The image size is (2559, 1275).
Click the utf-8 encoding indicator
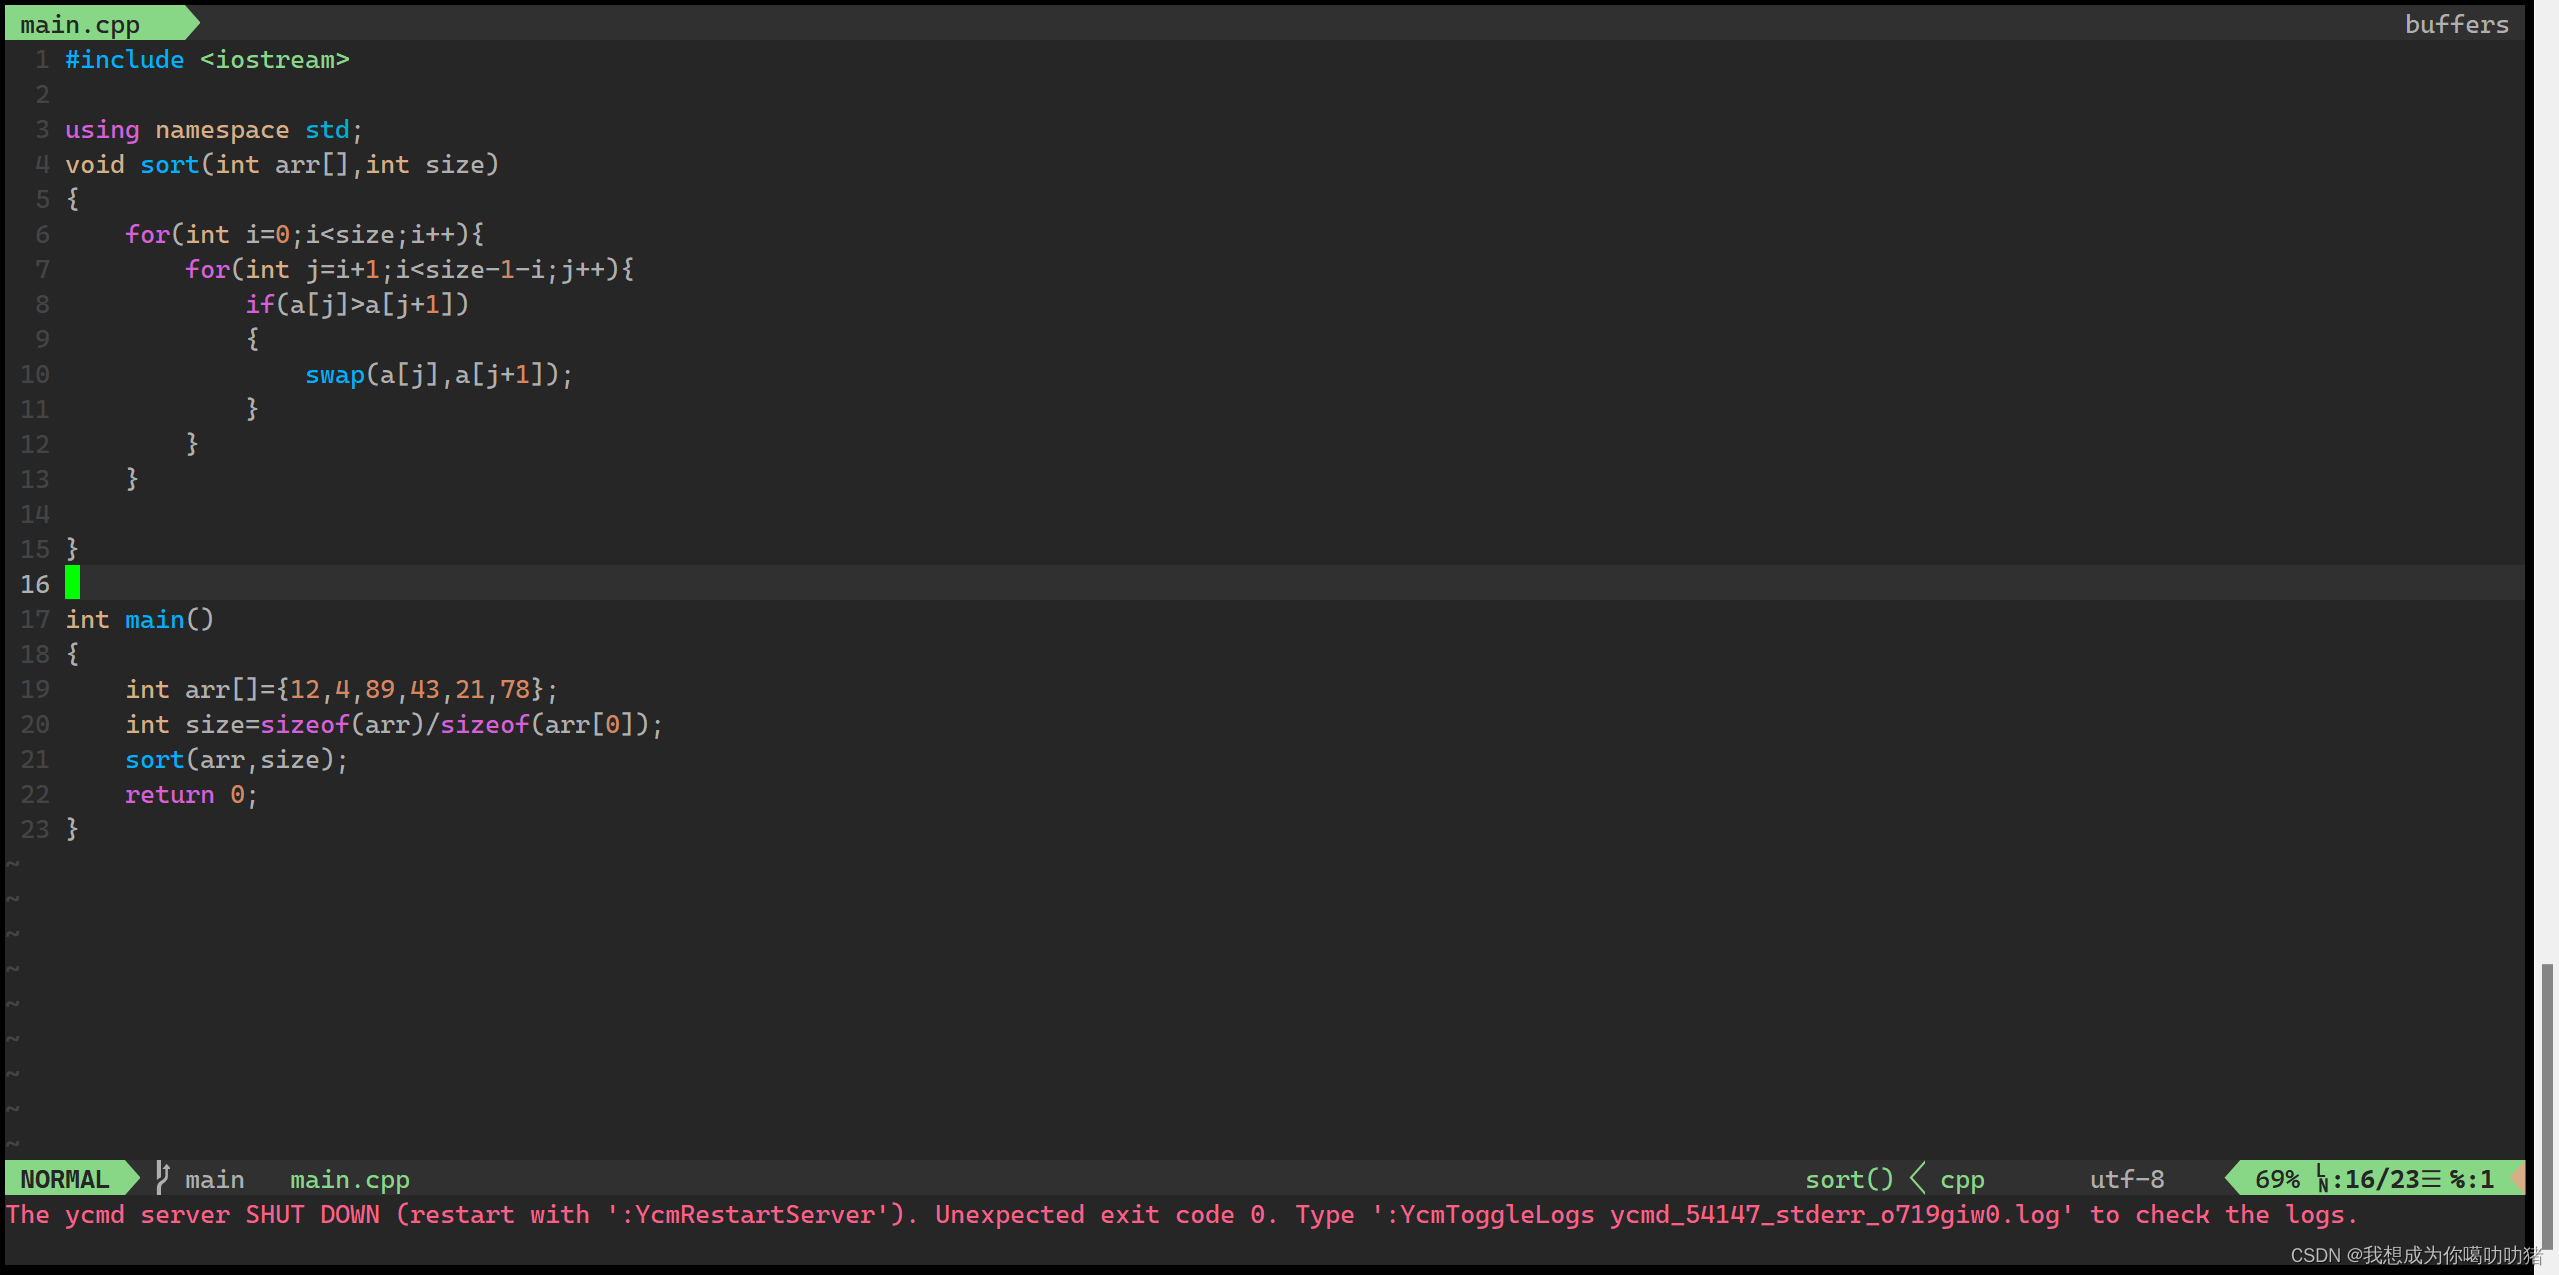2127,1180
